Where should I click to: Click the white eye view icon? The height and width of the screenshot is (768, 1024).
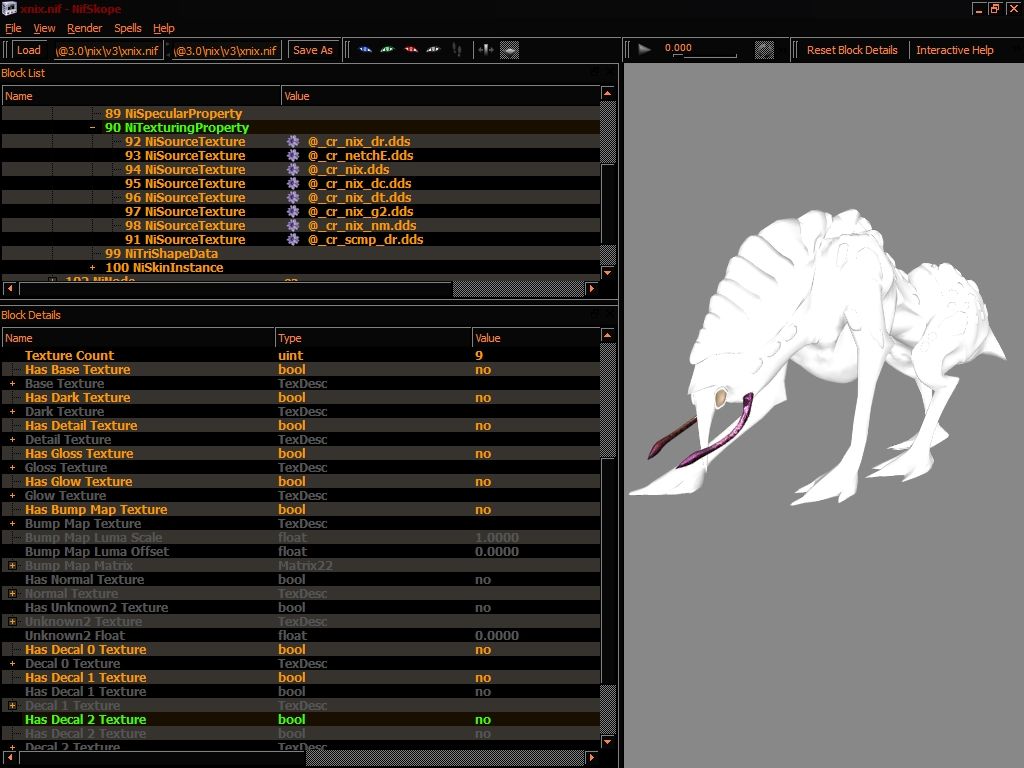(x=433, y=50)
